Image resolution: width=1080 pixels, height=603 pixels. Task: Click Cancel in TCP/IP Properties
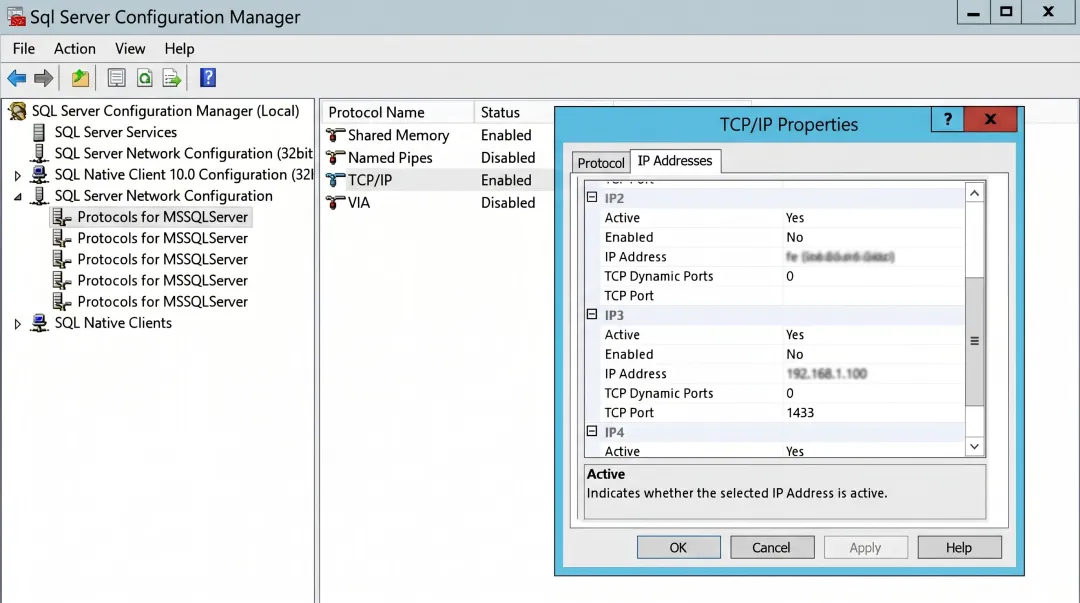click(771, 547)
